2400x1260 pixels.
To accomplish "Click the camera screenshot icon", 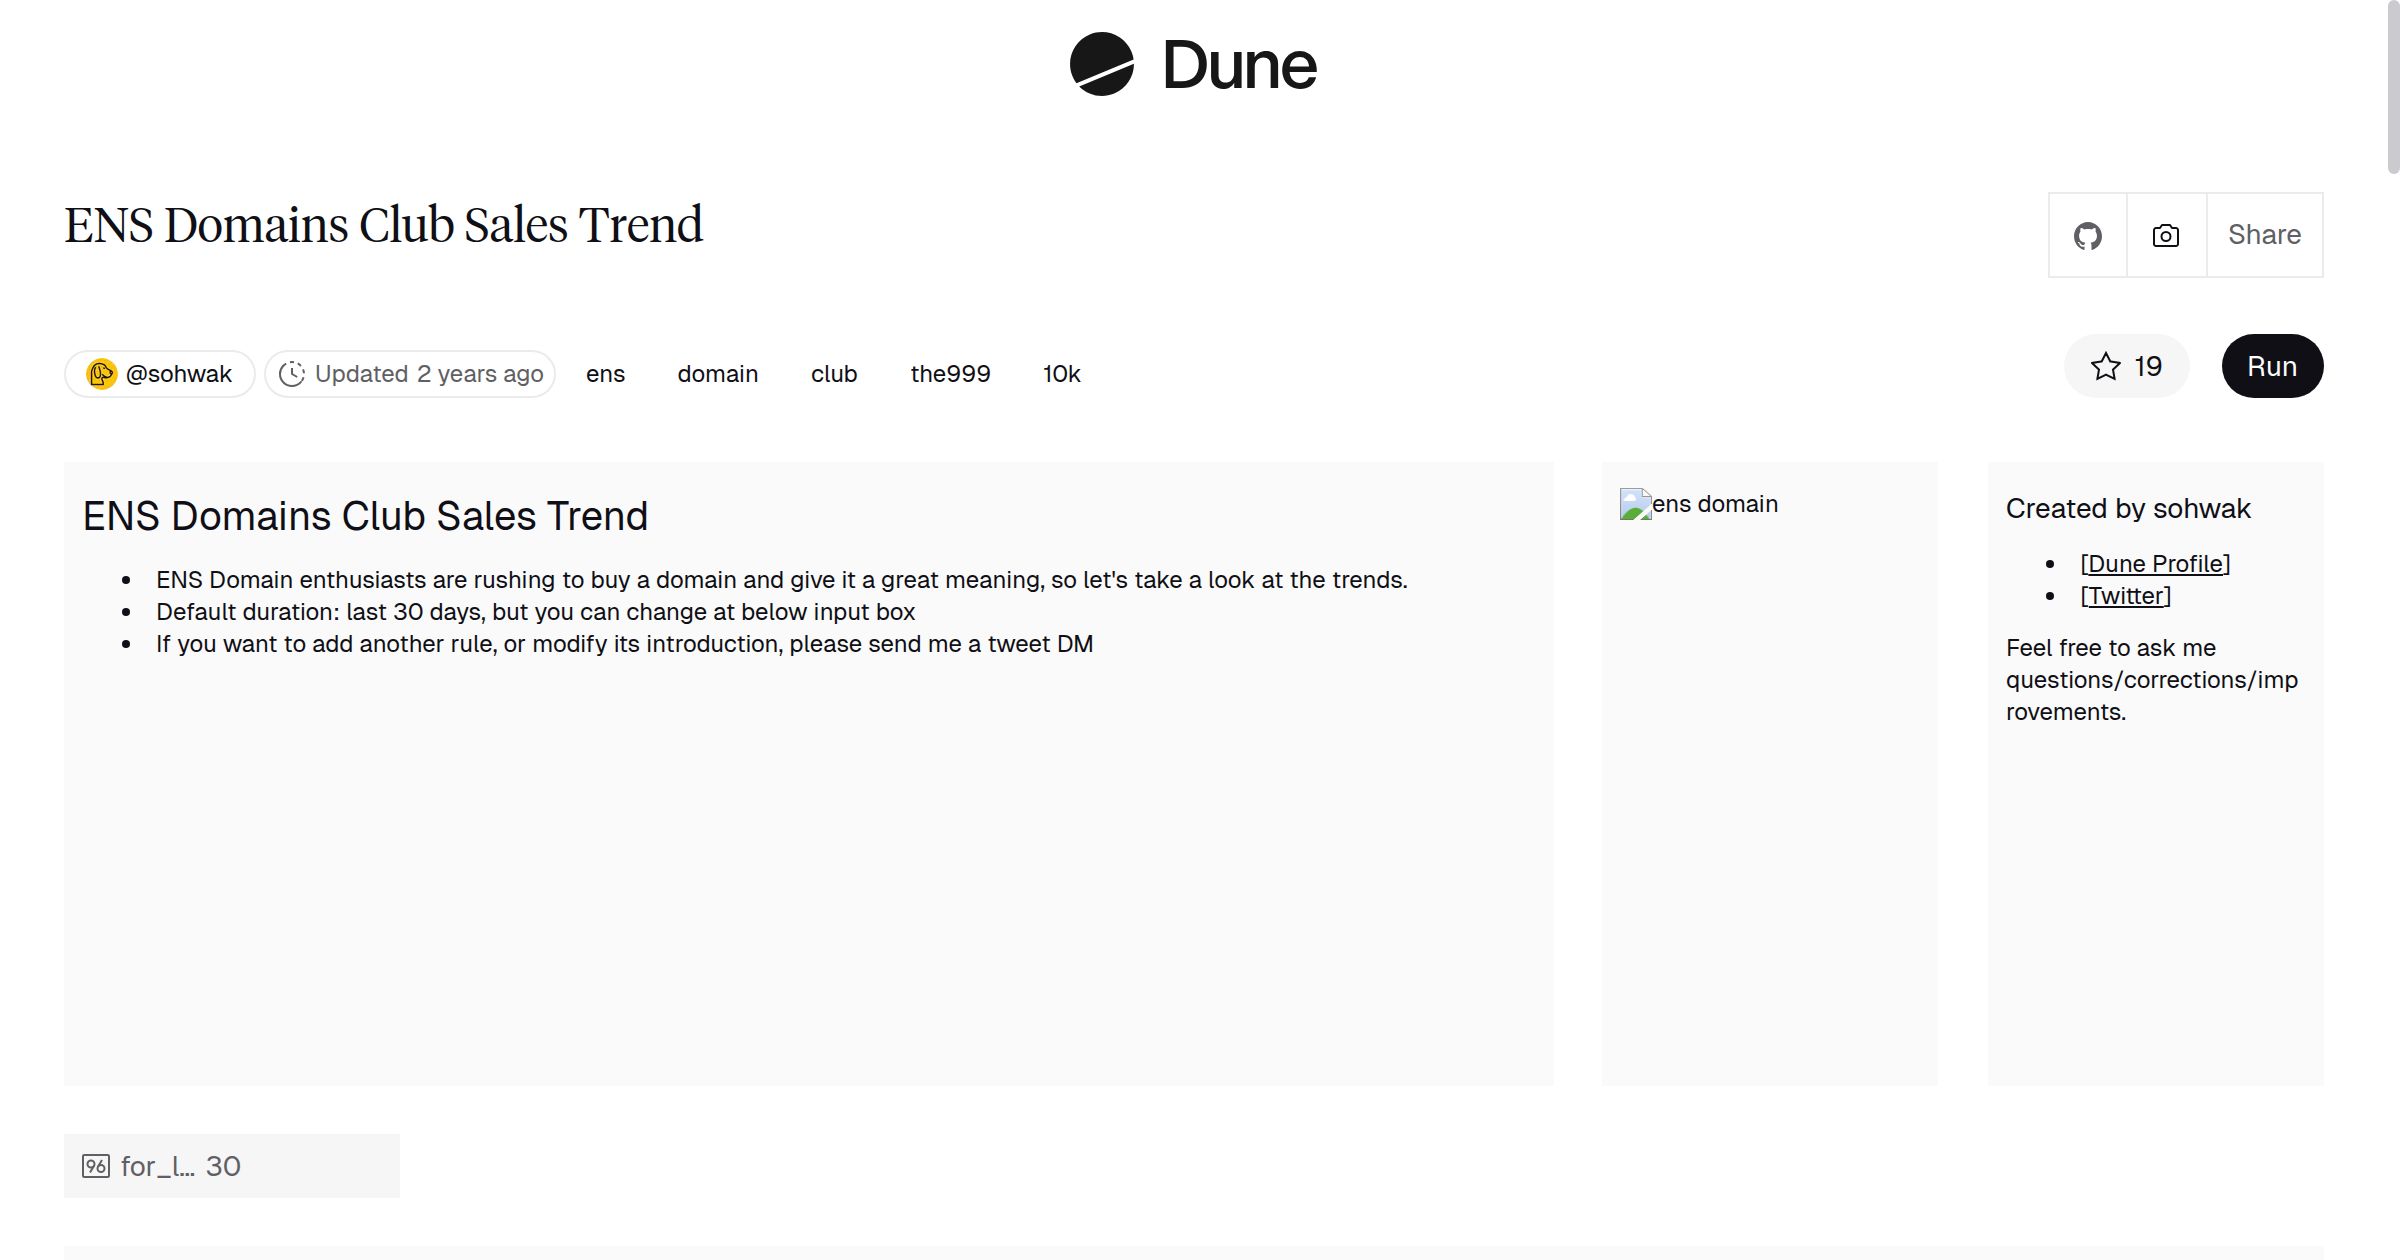I will (x=2165, y=235).
